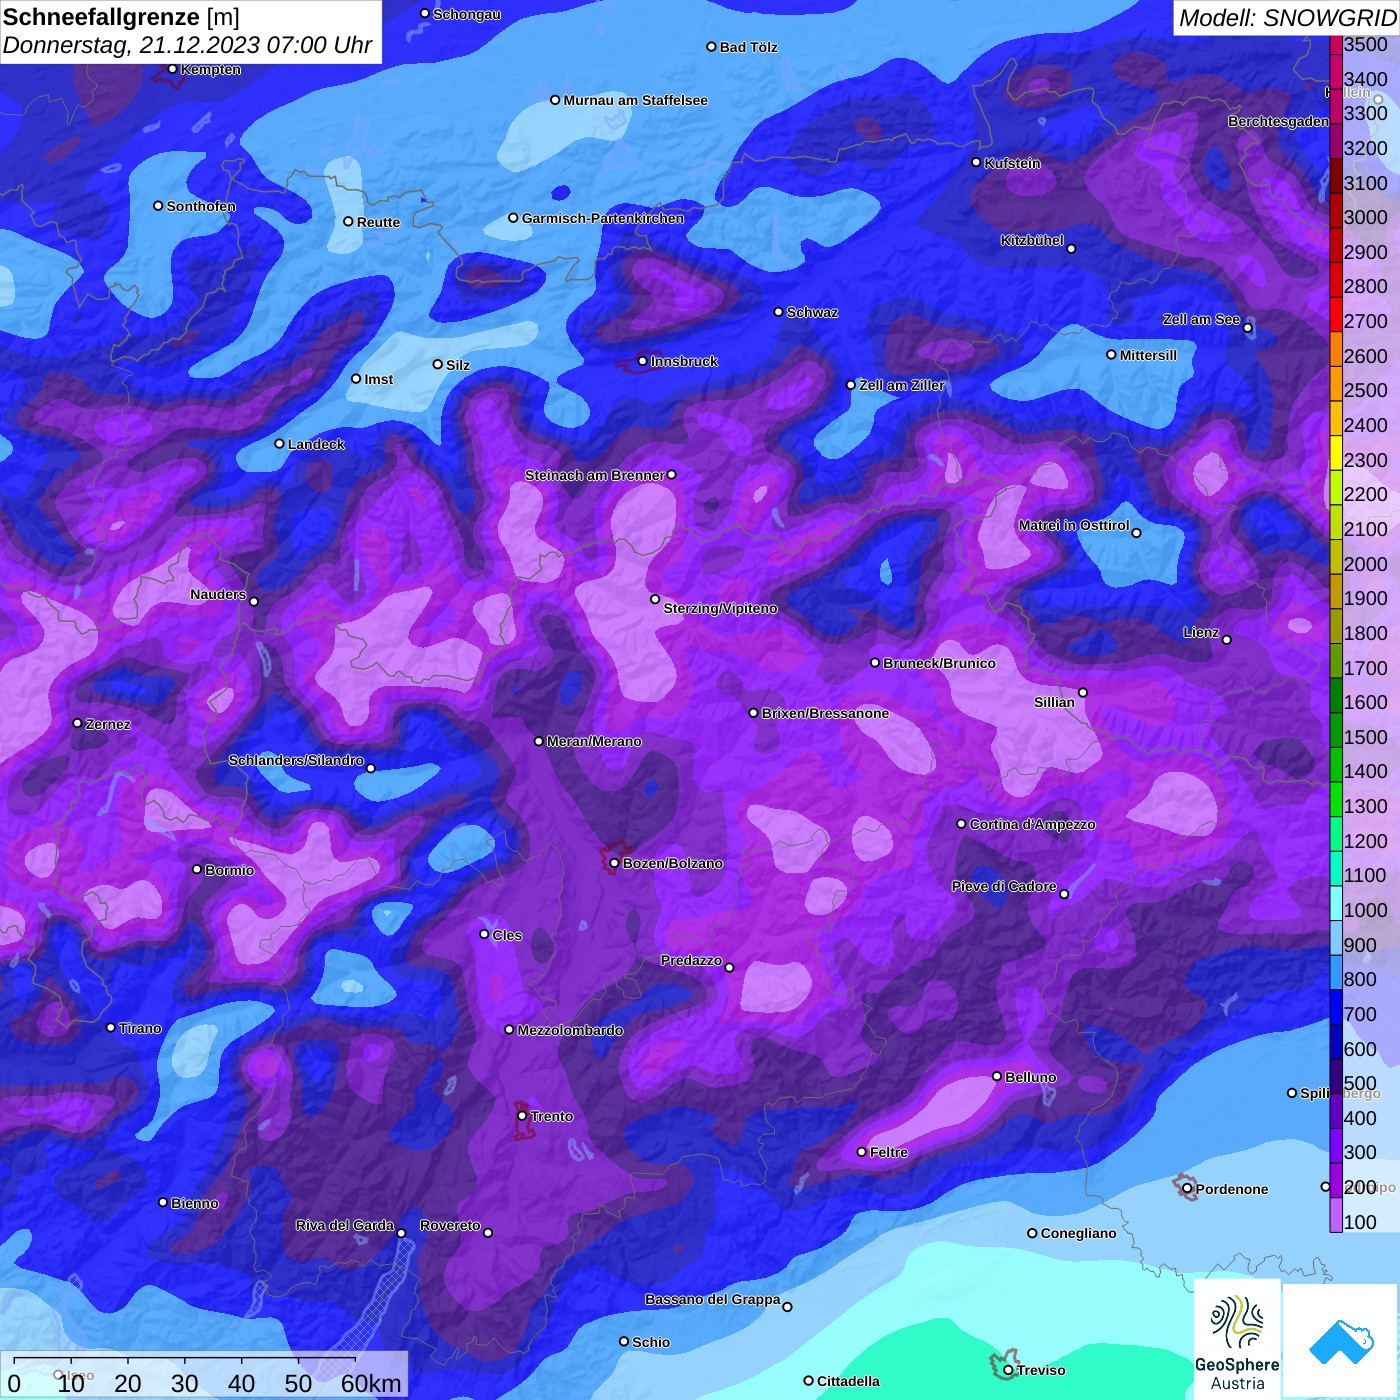Click the Kitzbühel label

pos(1032,240)
